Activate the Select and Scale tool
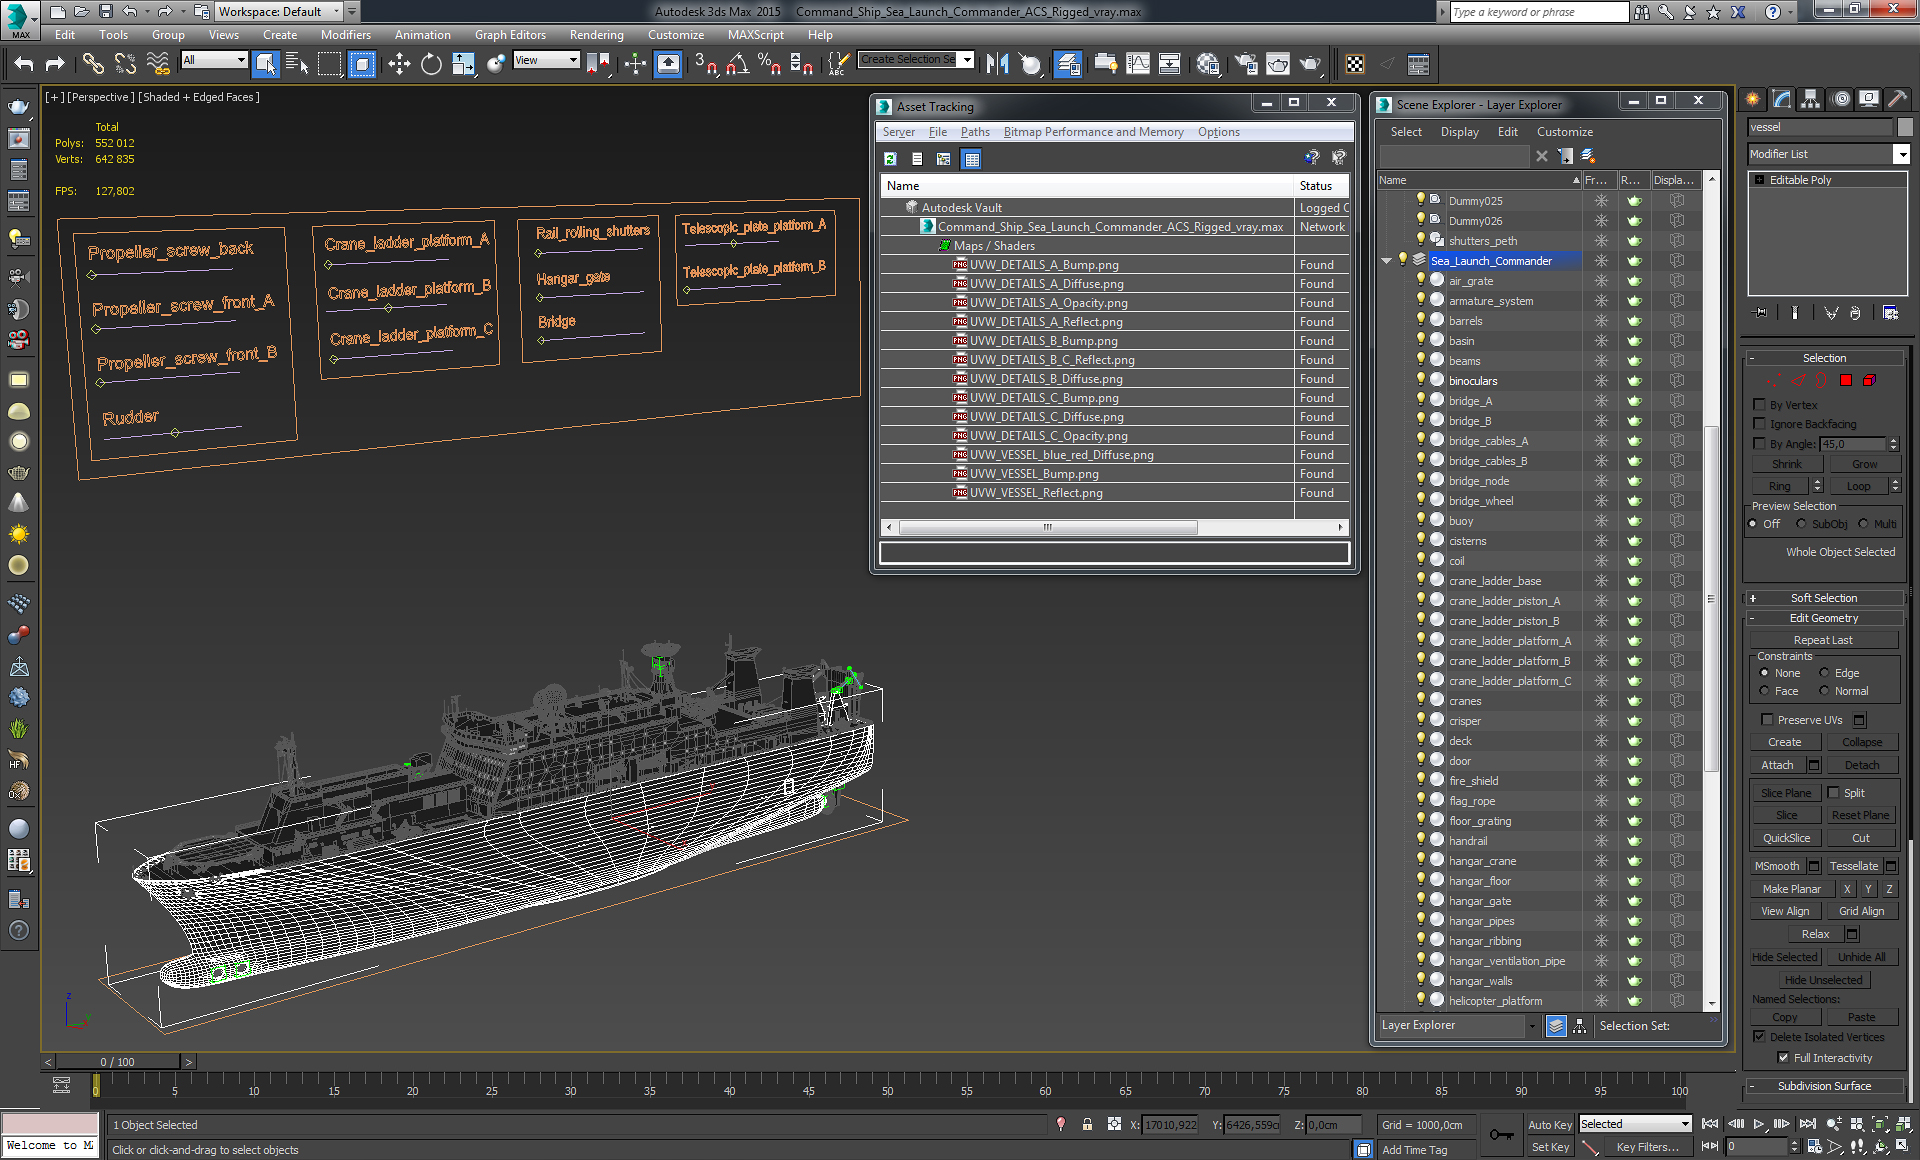 (x=463, y=64)
